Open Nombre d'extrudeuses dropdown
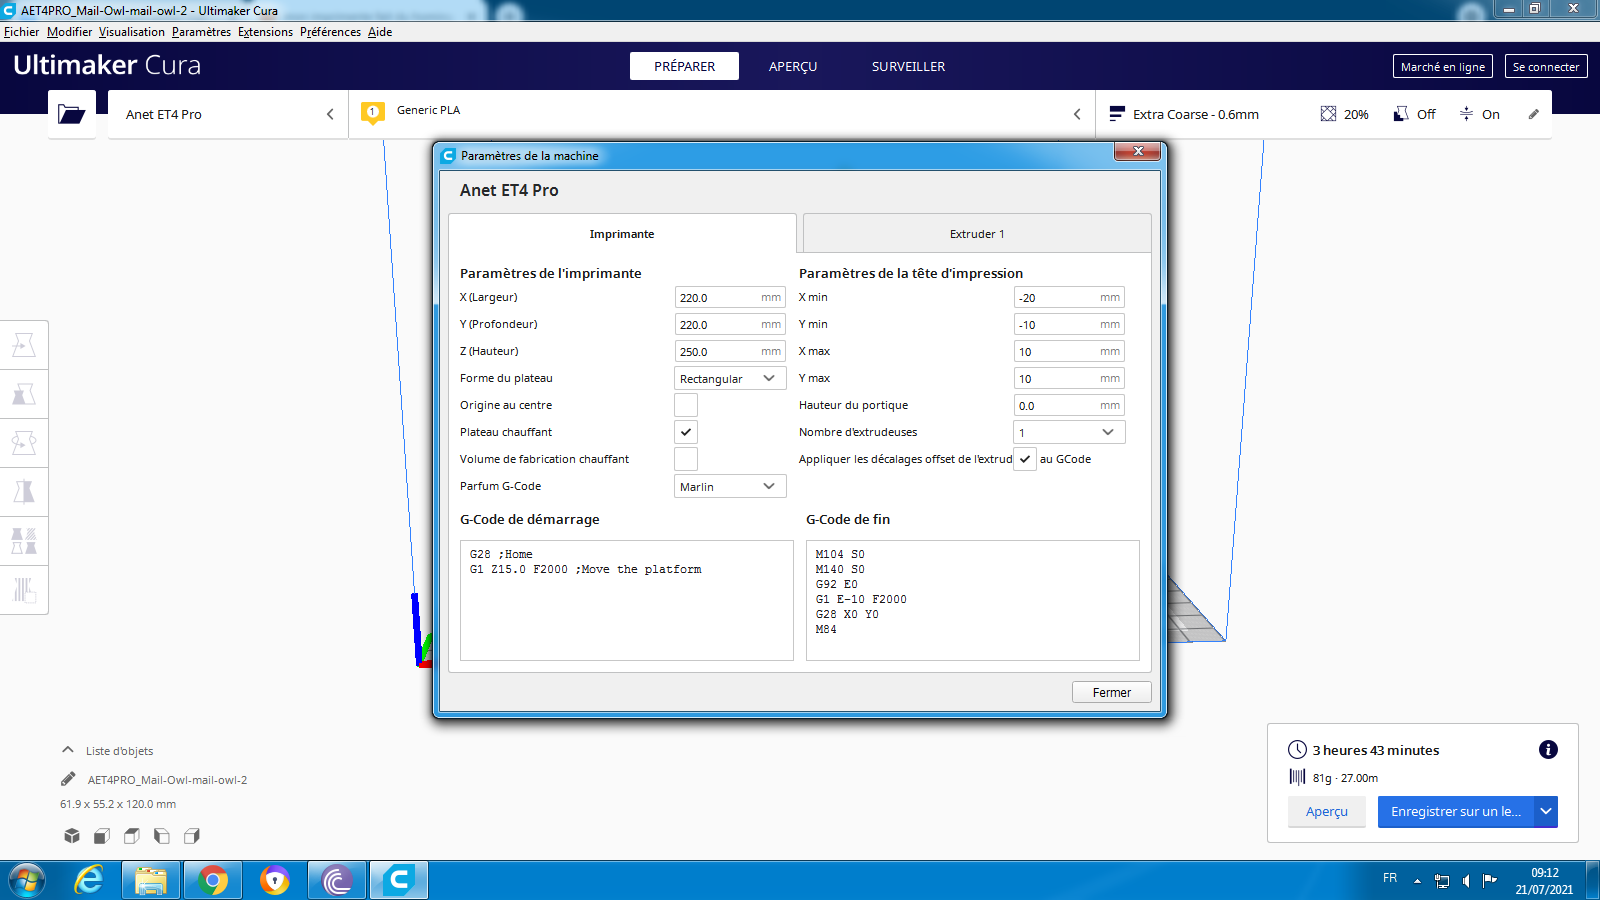The height and width of the screenshot is (900, 1600). (x=1069, y=432)
